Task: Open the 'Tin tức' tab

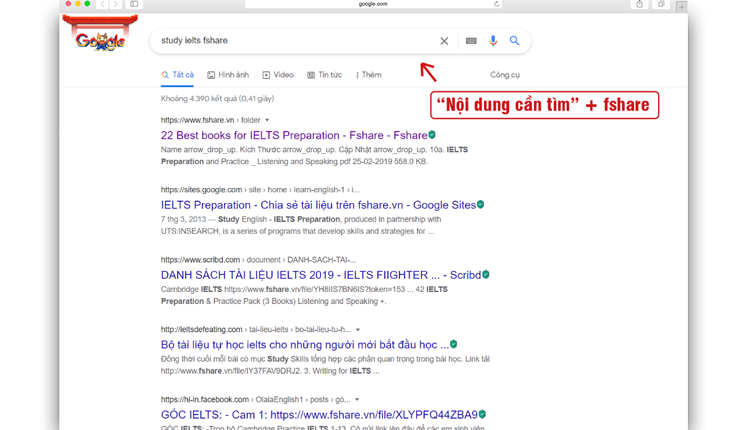Action: click(x=325, y=75)
